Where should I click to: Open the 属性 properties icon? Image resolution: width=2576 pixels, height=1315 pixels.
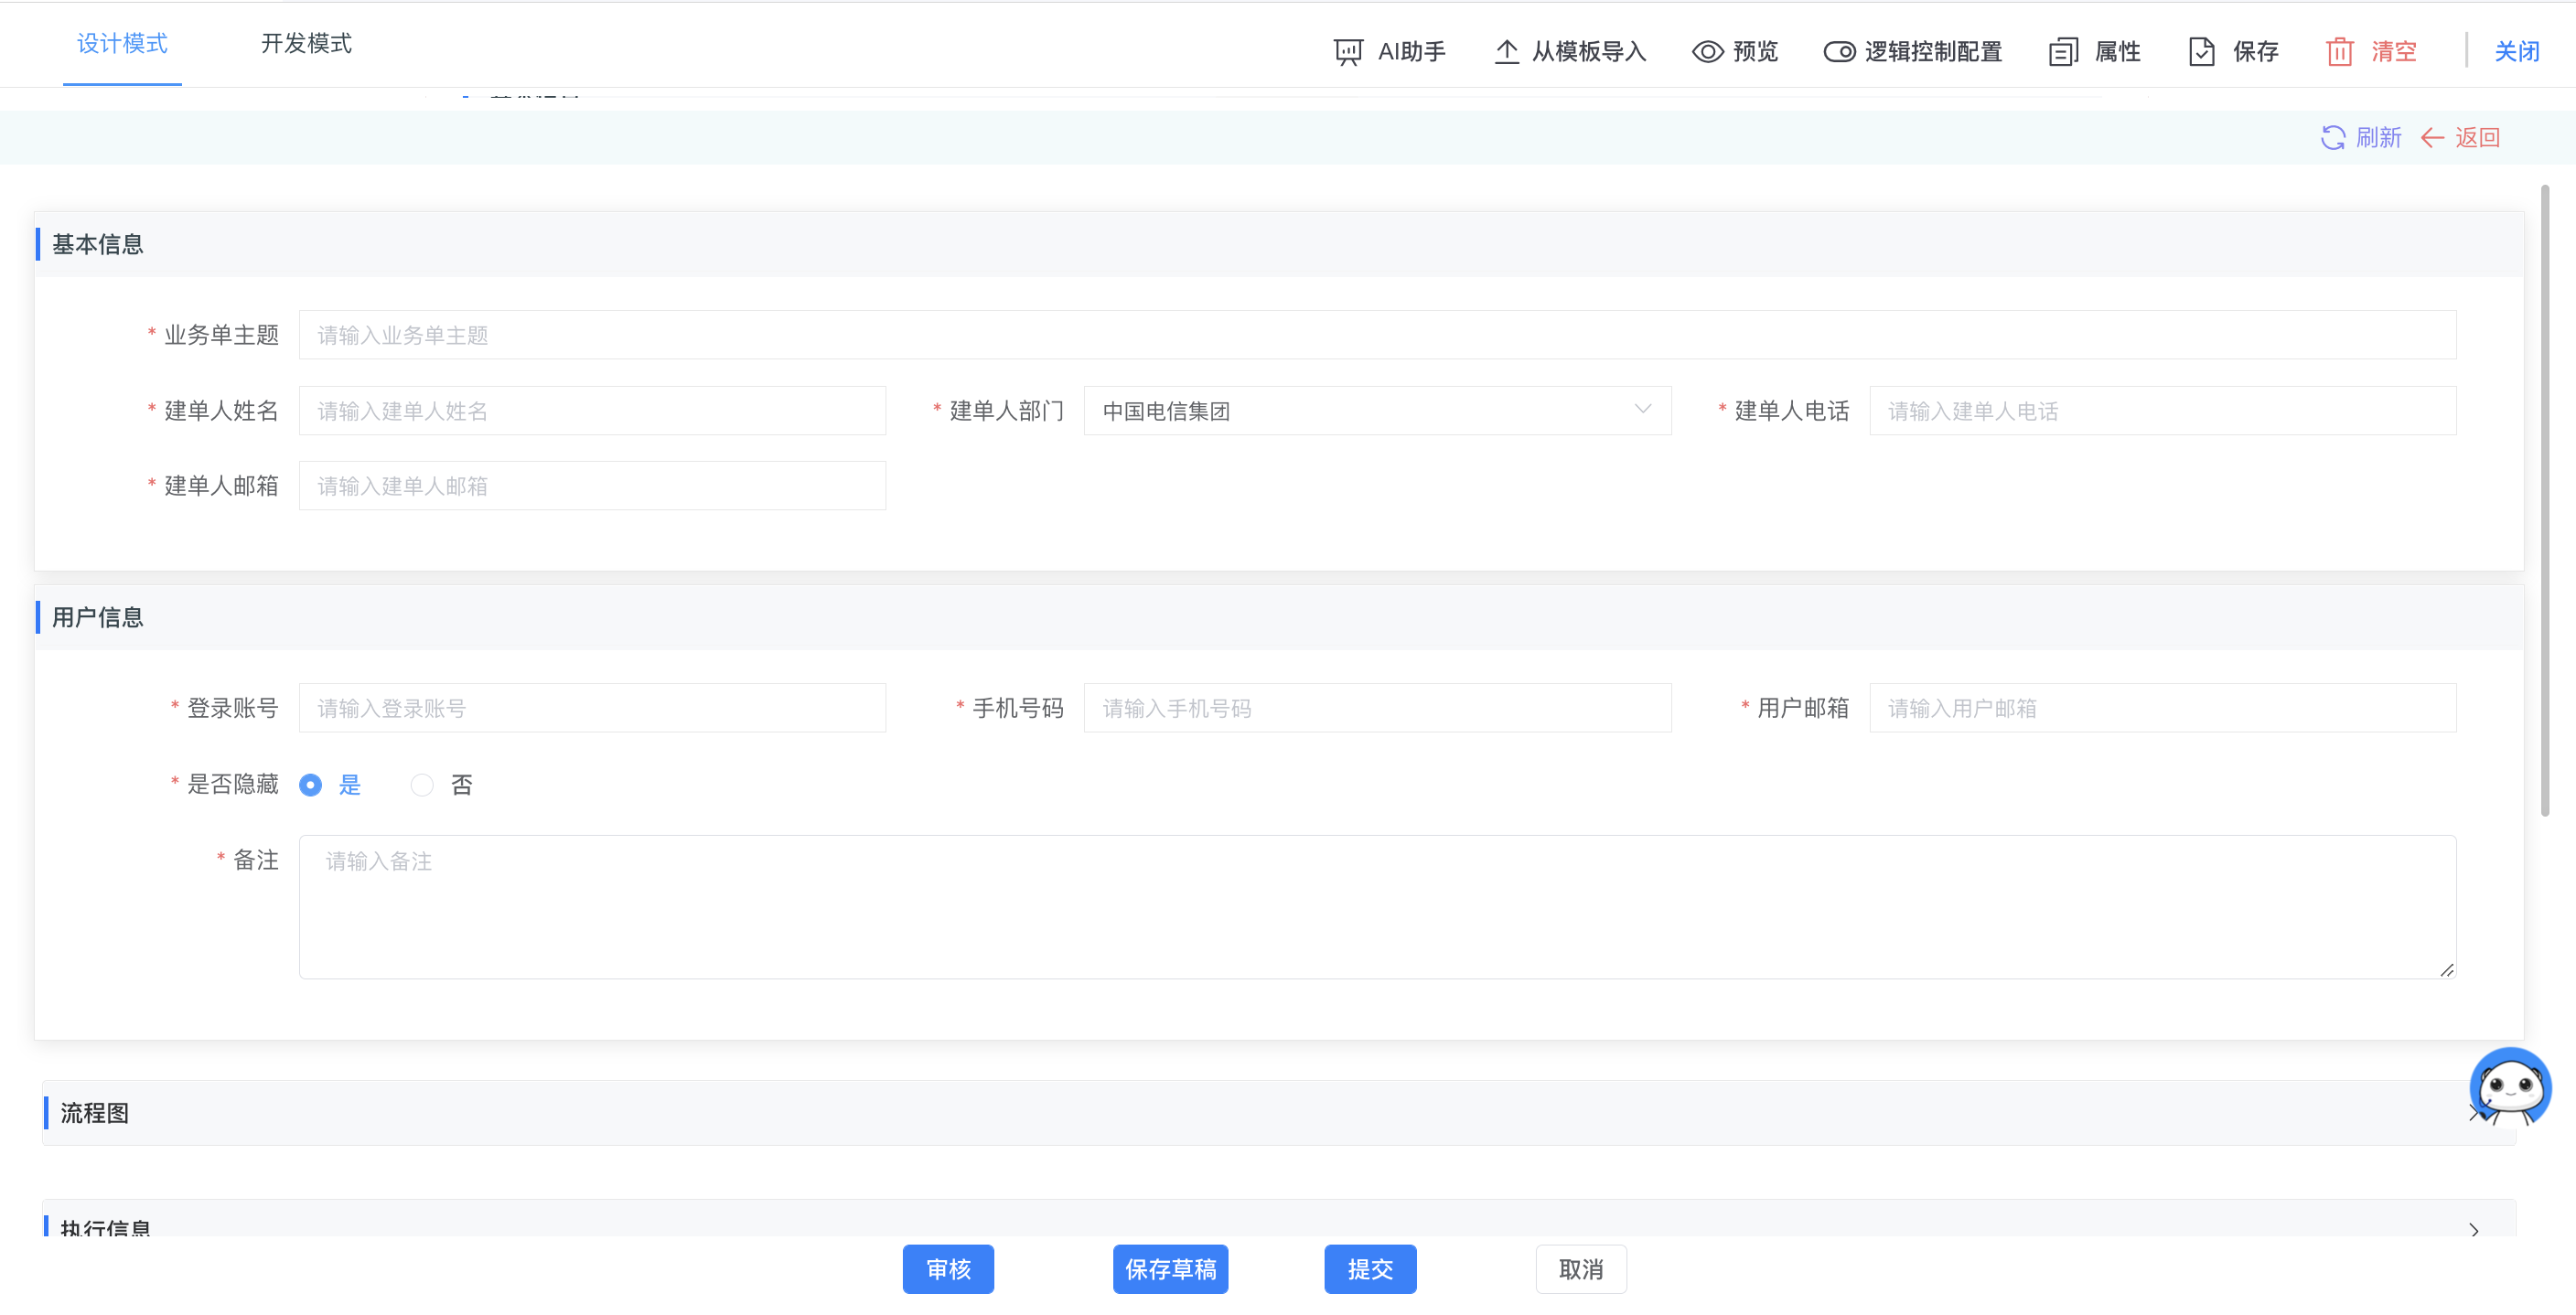pos(2062,52)
